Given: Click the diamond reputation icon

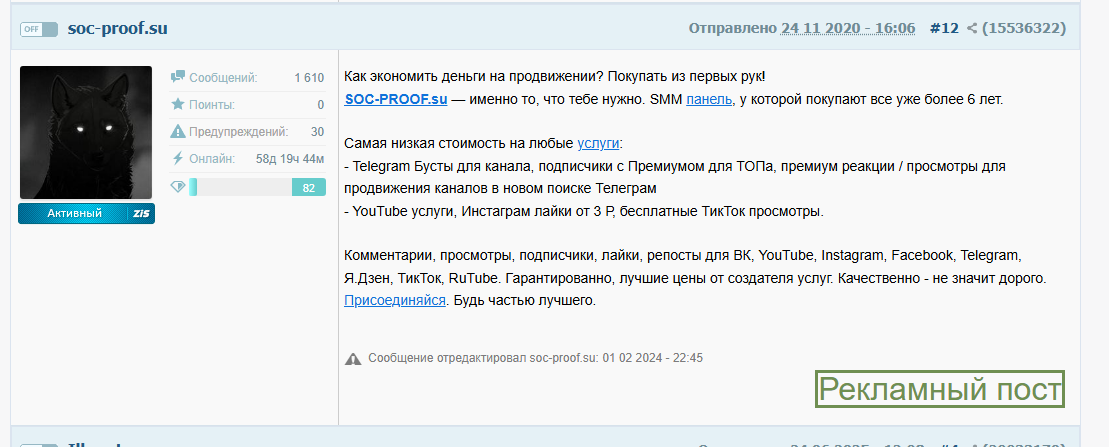Looking at the screenshot, I should 178,187.
